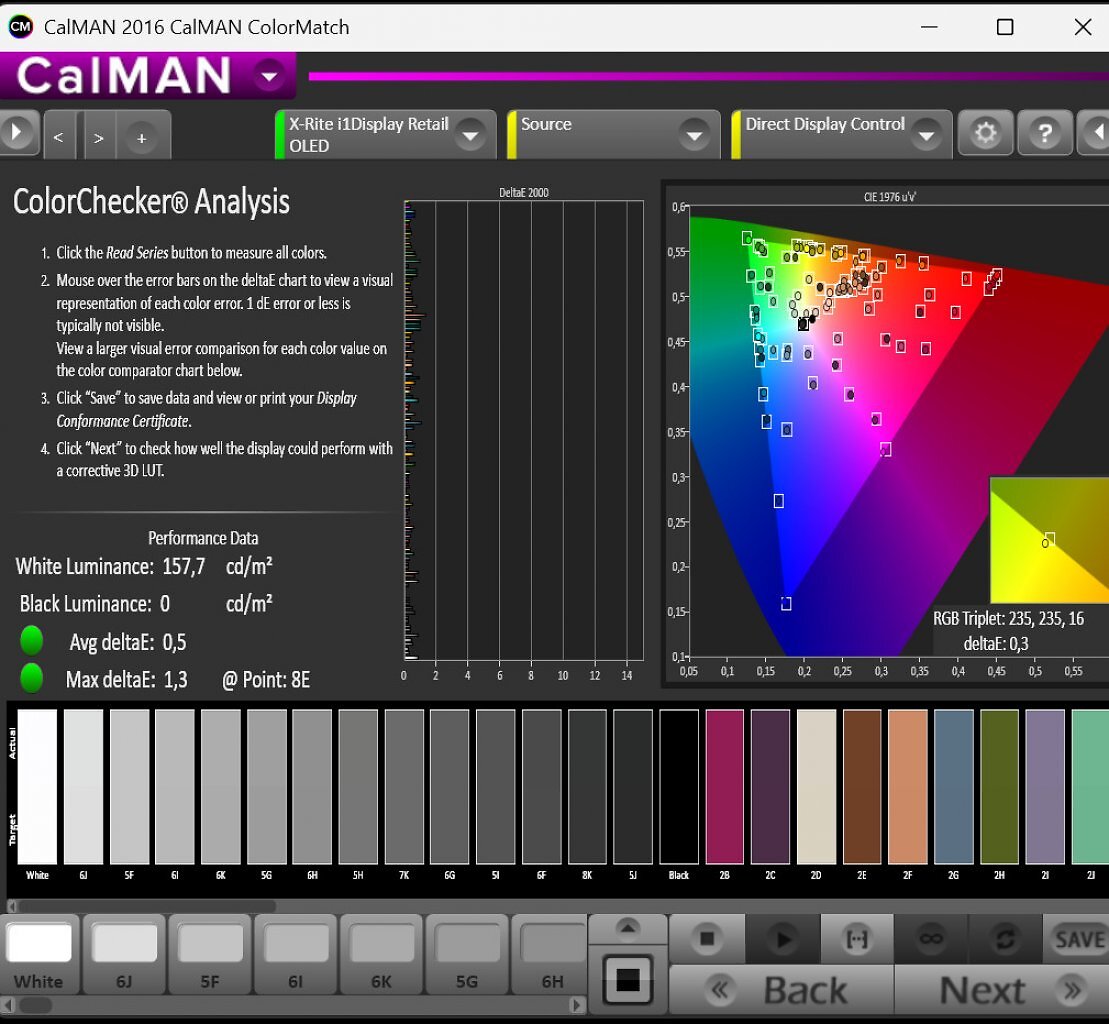The height and width of the screenshot is (1024, 1109).
Task: Click the black pattern window icon
Action: pos(627,980)
